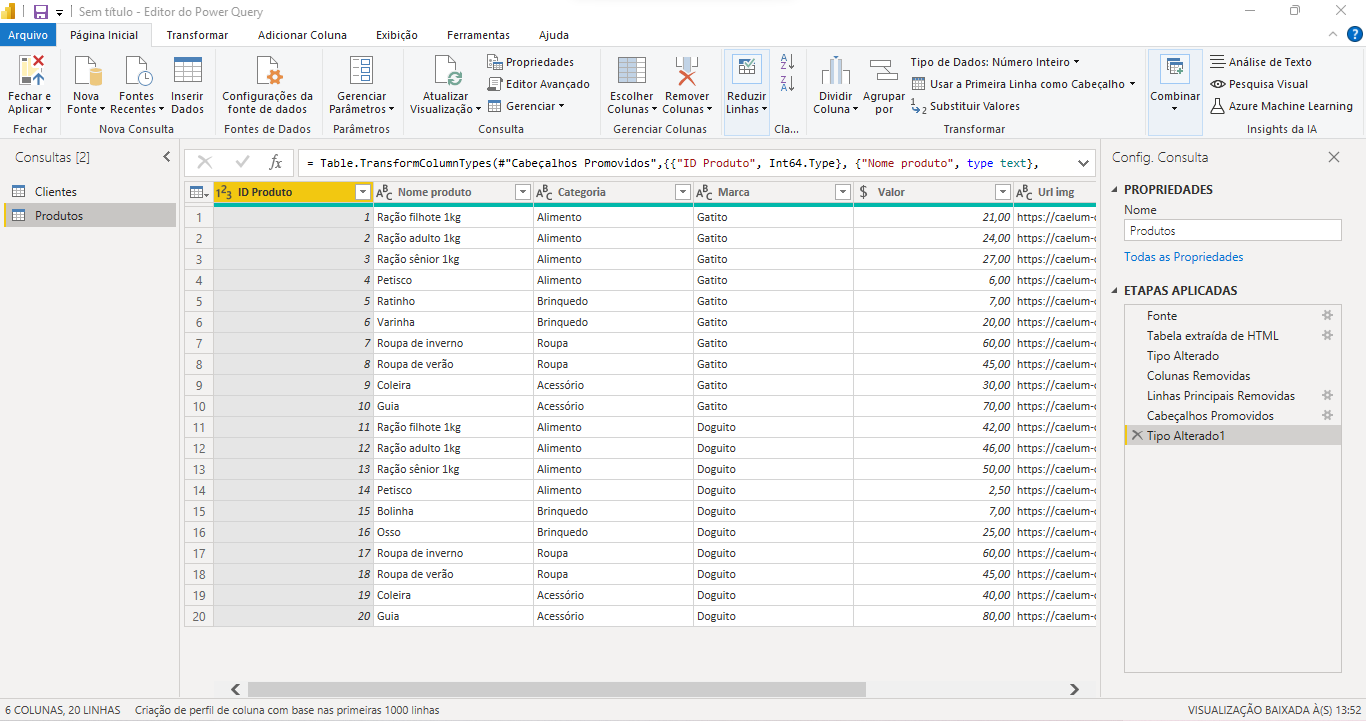Switch to the Adicionar Coluna tab
Viewport: 1366px width, 721px height.
point(302,35)
